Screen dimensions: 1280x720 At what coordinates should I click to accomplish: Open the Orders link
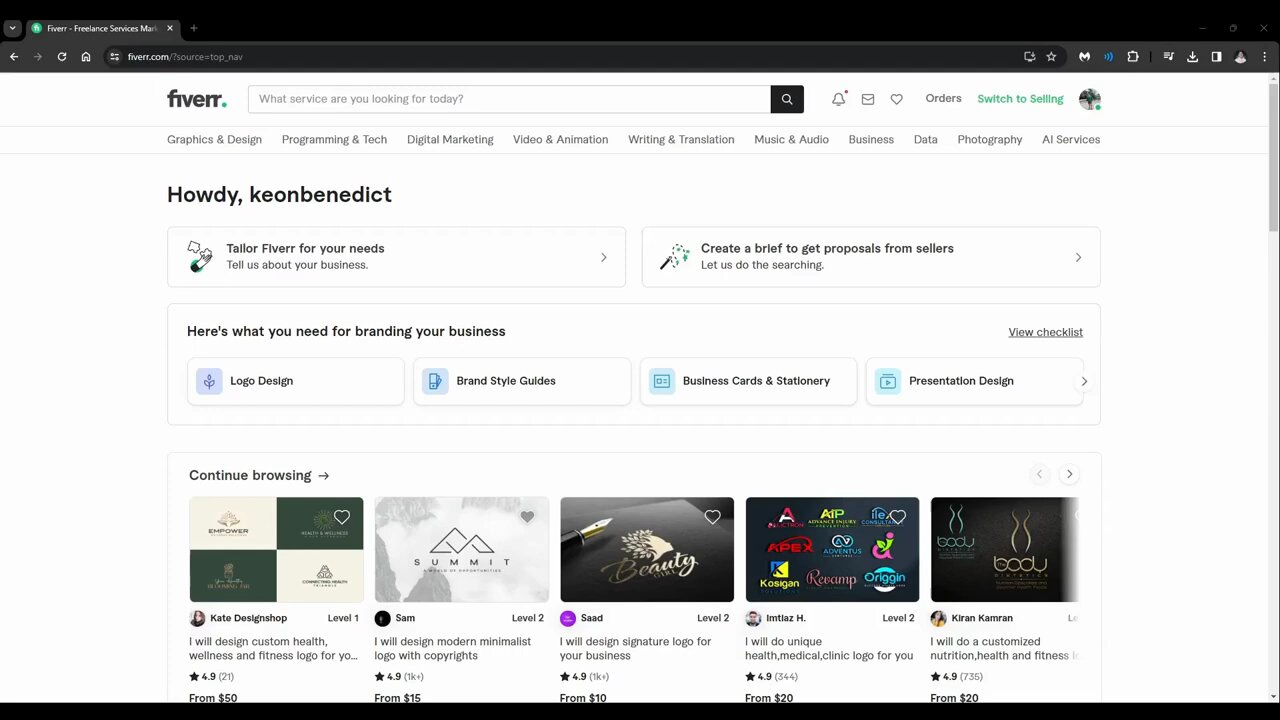tap(943, 98)
